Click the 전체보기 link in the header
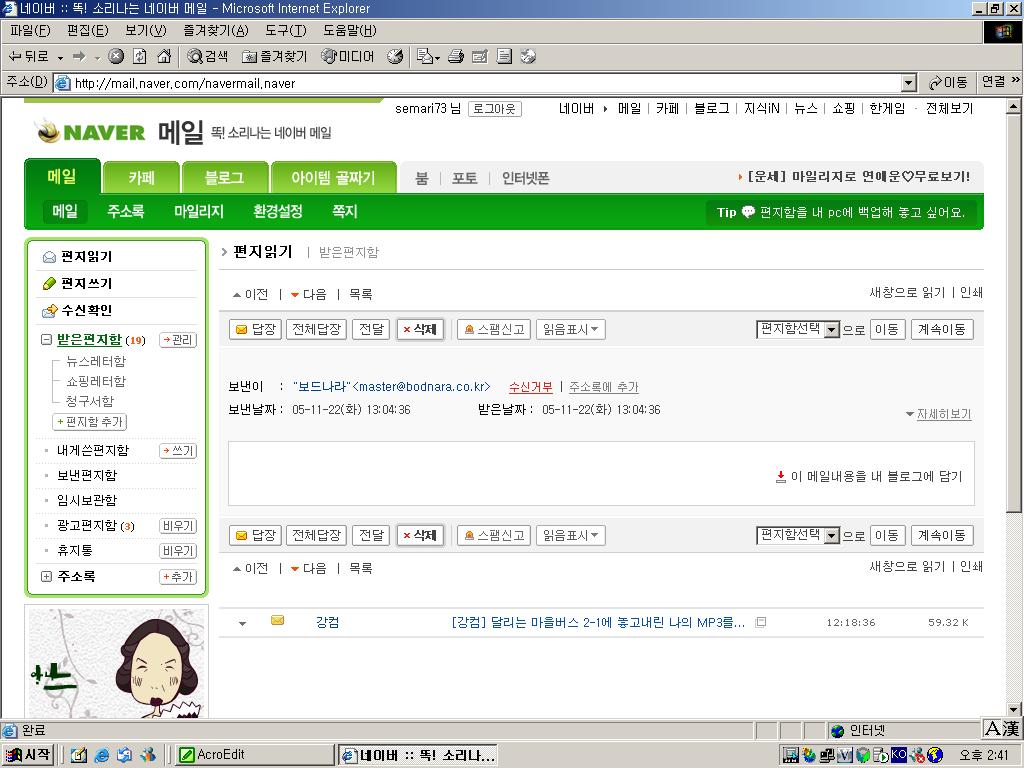This screenshot has height=768, width=1024. point(949,108)
